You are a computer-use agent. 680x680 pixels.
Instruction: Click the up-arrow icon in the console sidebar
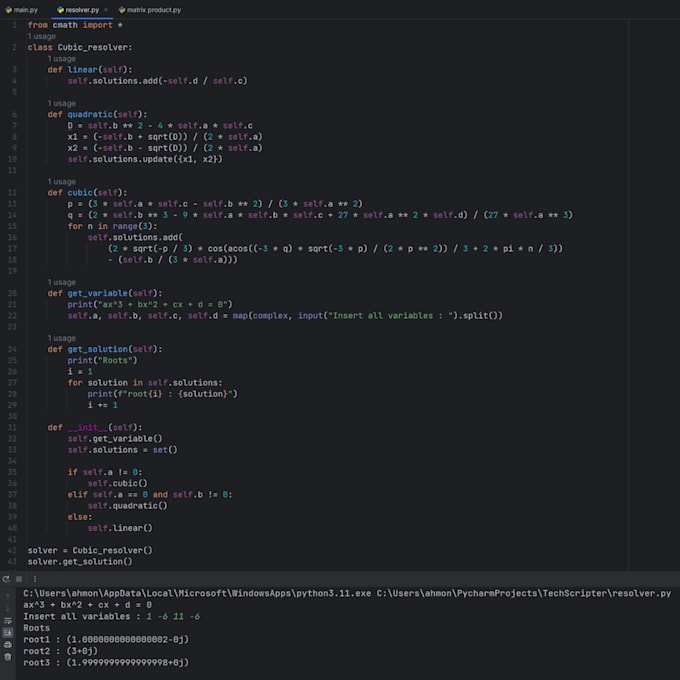tap(7, 596)
